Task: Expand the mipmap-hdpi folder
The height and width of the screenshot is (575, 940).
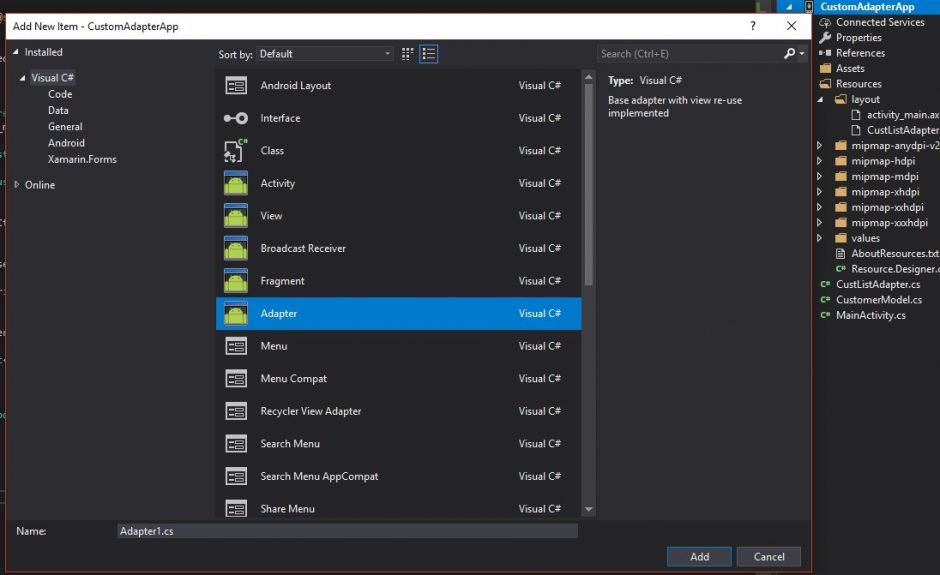Action: (820, 161)
